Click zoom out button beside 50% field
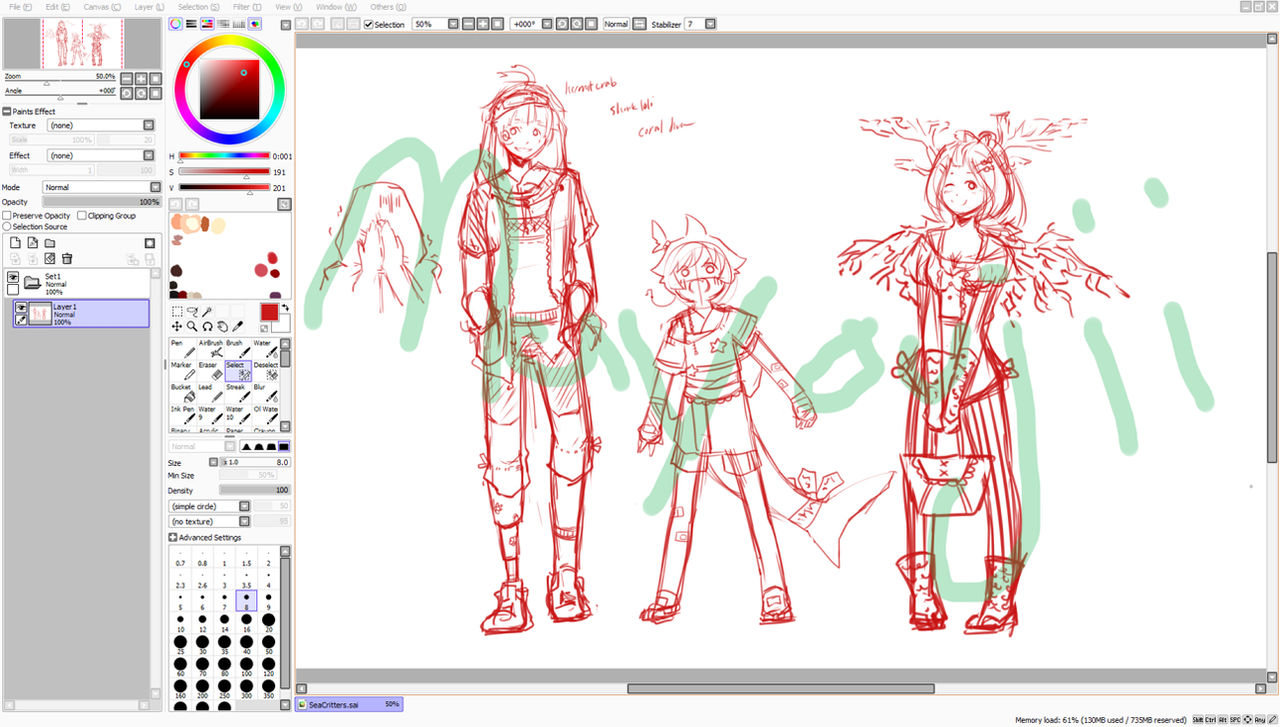Viewport: 1280px width, 727px height. pos(469,24)
